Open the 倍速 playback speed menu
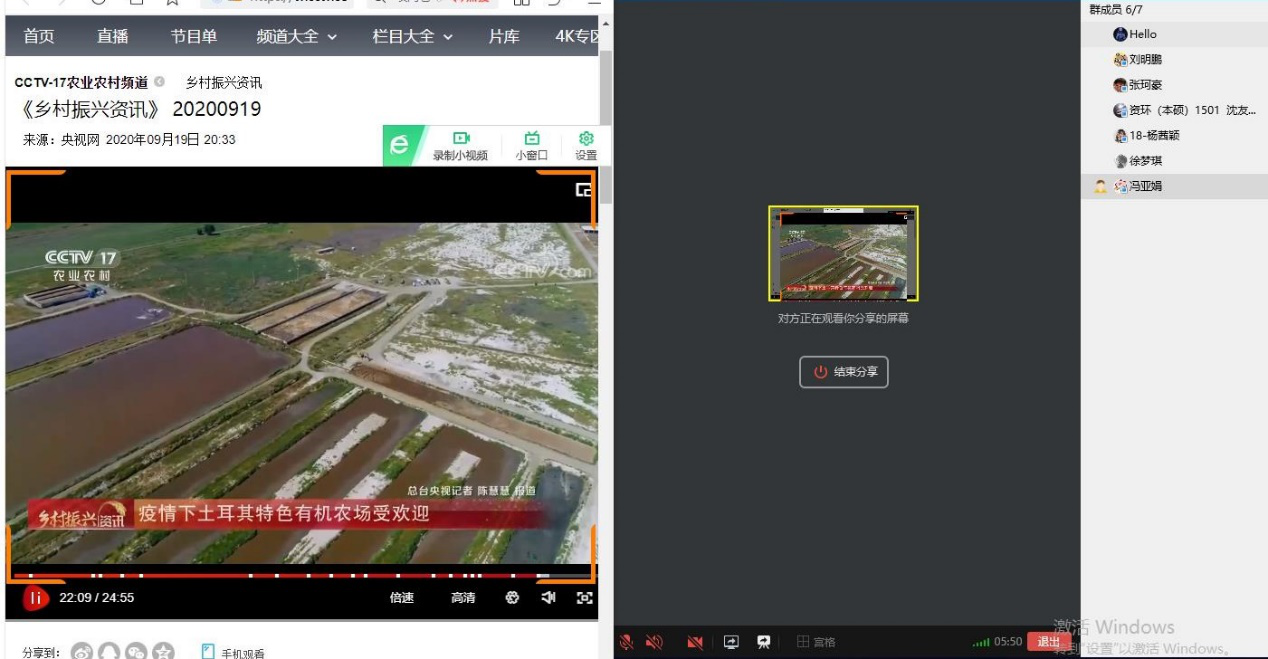 (401, 598)
